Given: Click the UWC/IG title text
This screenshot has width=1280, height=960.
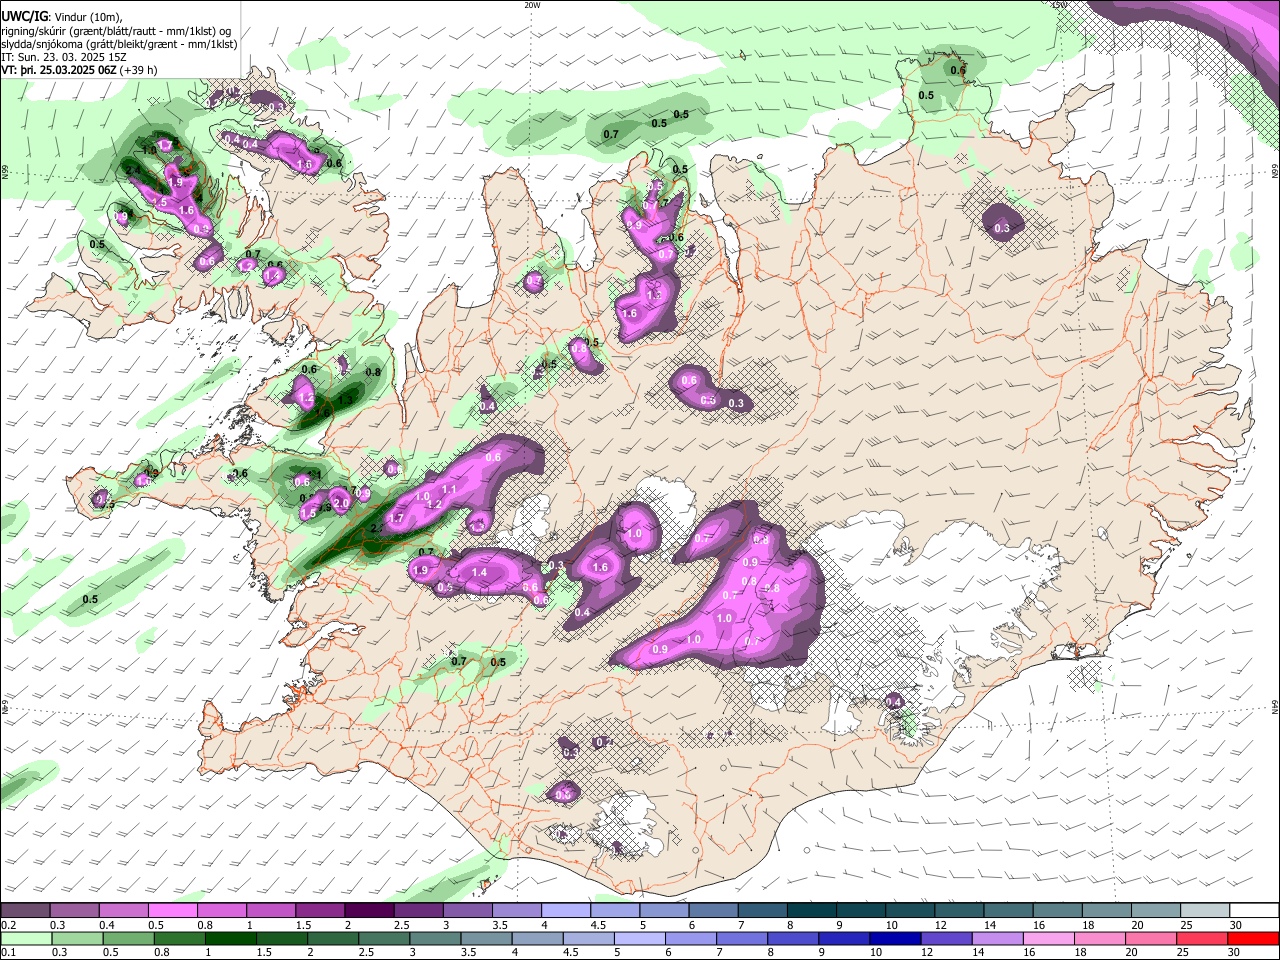Looking at the screenshot, I should pyautogui.click(x=24, y=16).
